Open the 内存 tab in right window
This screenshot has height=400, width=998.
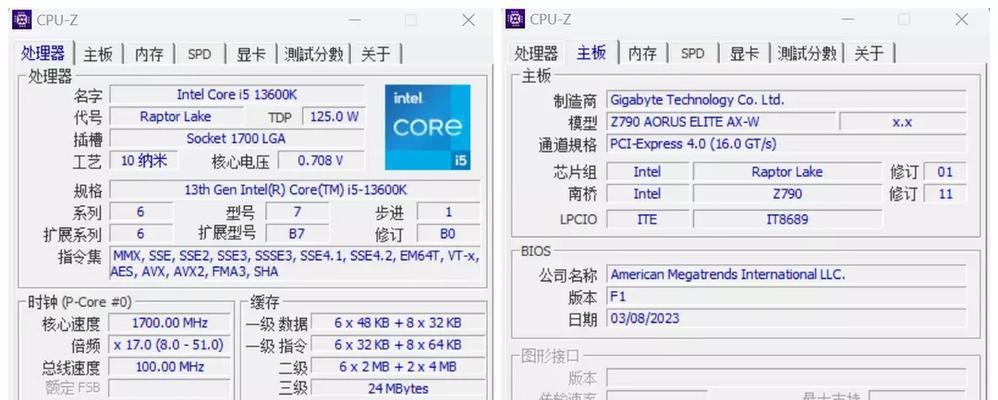[642, 54]
